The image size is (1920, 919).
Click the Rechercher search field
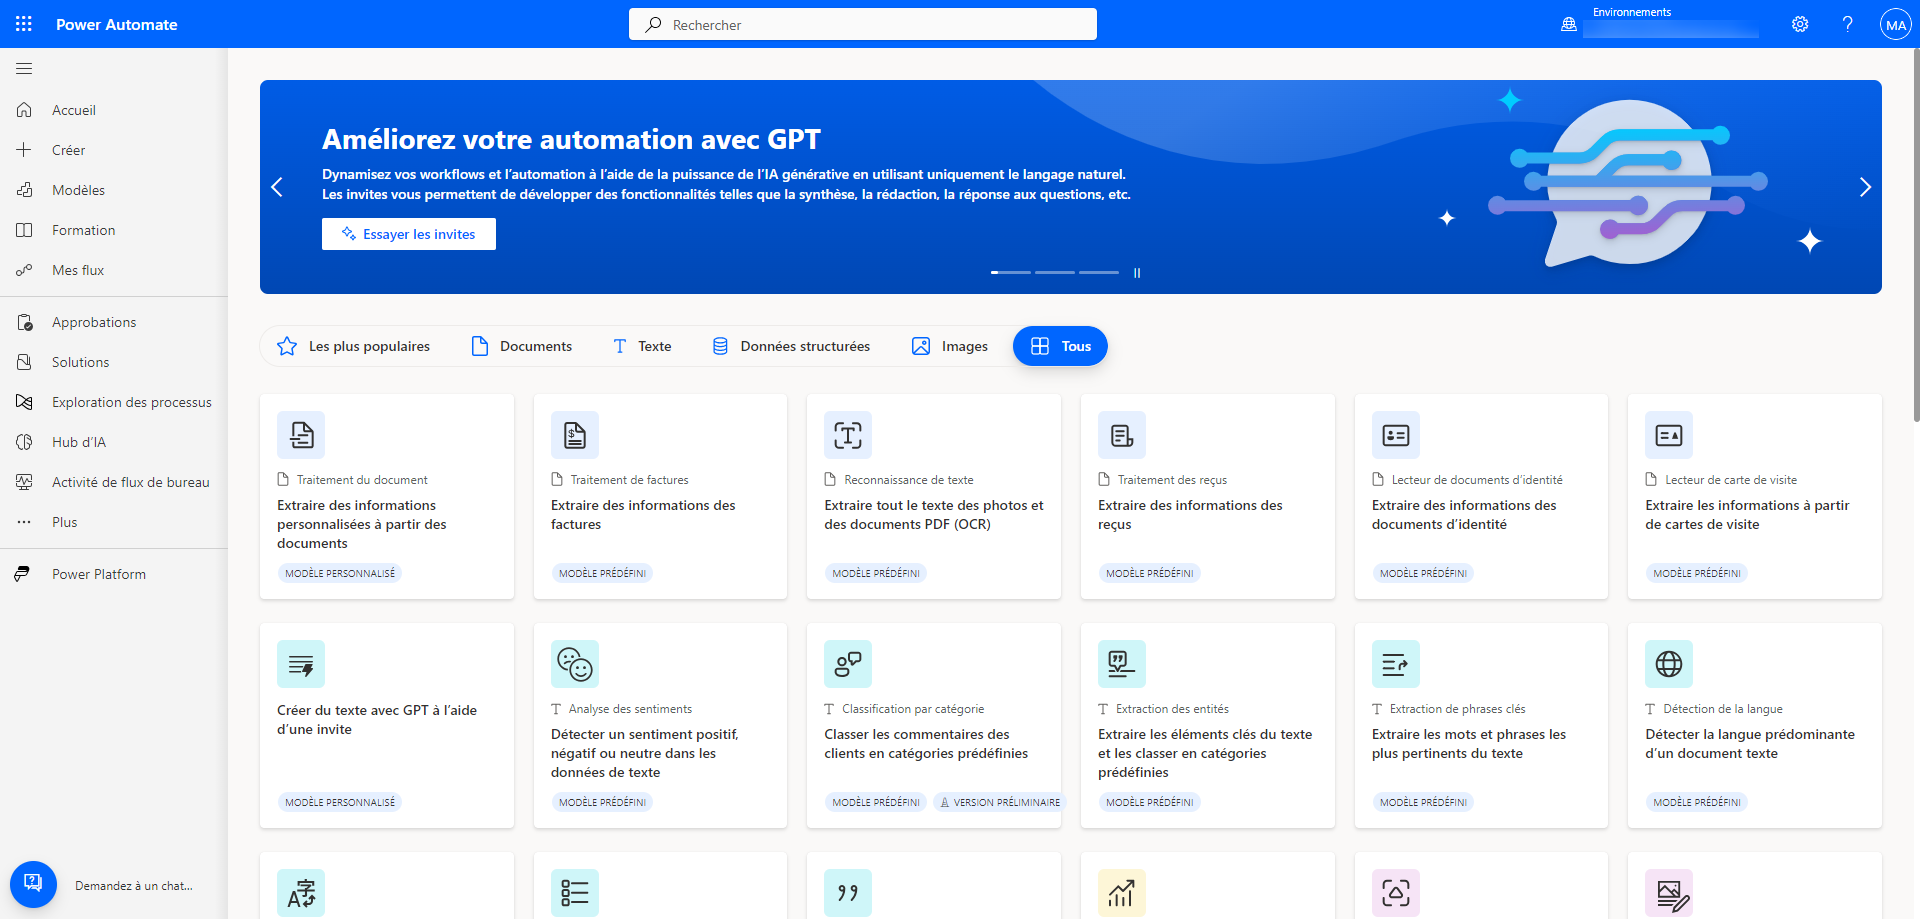[863, 24]
